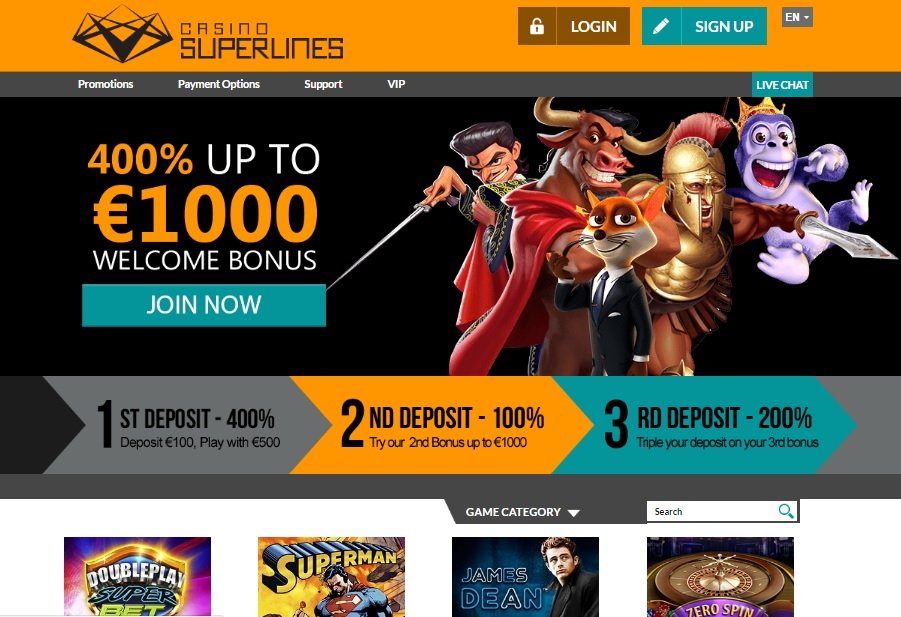Image resolution: width=901 pixels, height=617 pixels.
Task: Open the EN language dropdown
Action: (797, 17)
